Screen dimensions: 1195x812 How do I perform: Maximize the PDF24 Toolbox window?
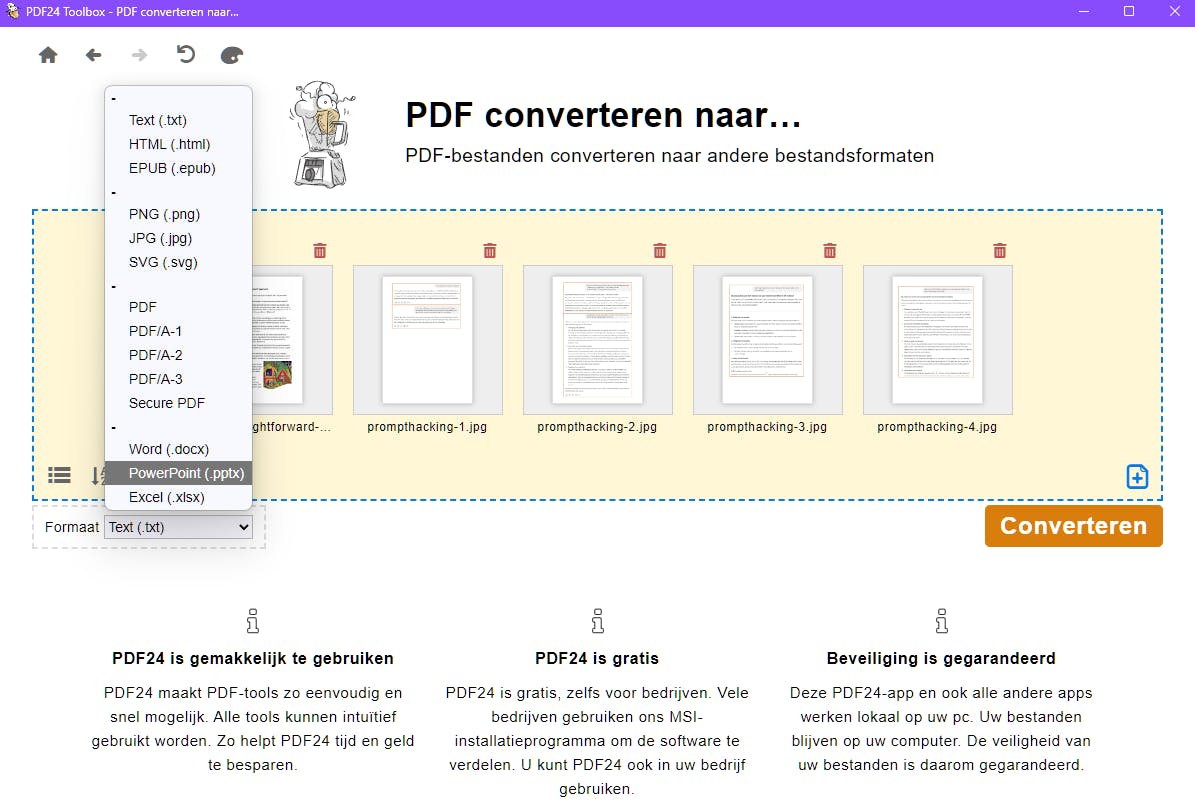click(x=1129, y=11)
